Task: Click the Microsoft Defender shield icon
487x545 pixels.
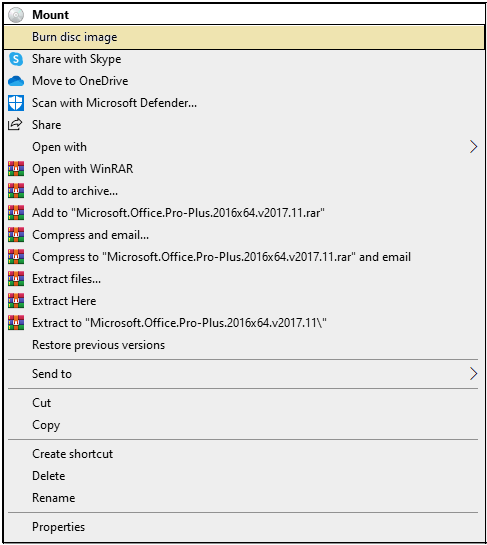Action: tap(16, 103)
